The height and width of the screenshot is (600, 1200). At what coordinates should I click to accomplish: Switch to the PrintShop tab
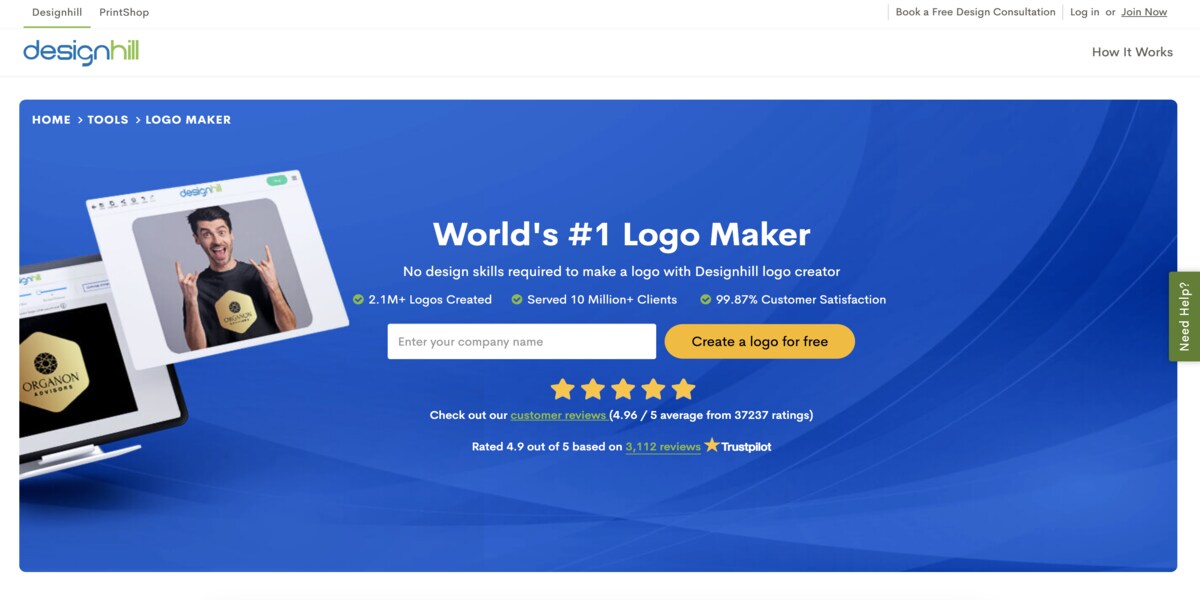point(124,12)
